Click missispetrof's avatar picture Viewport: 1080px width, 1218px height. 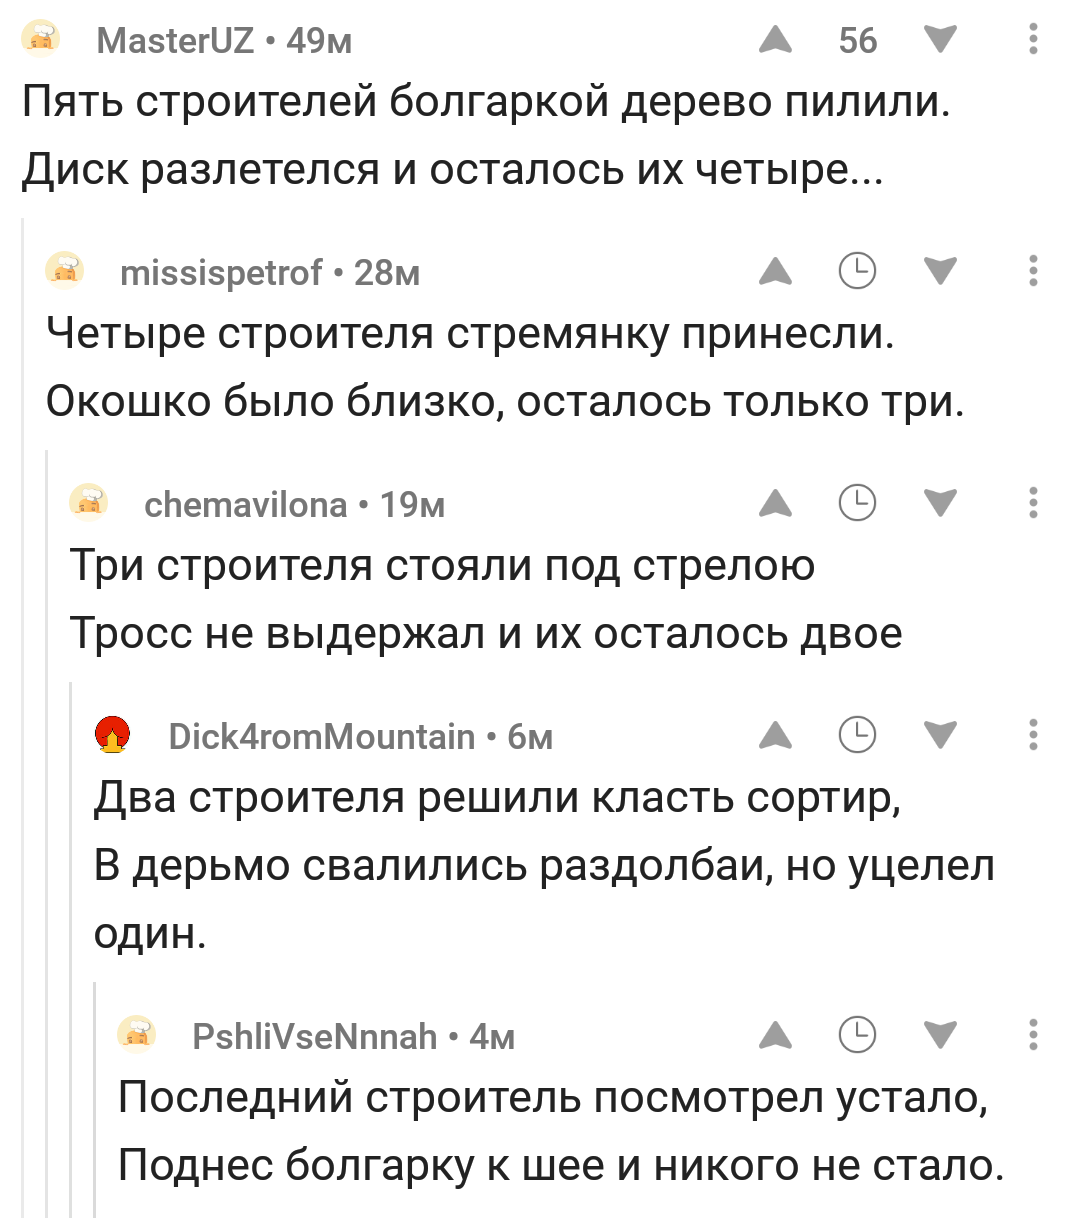pyautogui.click(x=65, y=271)
